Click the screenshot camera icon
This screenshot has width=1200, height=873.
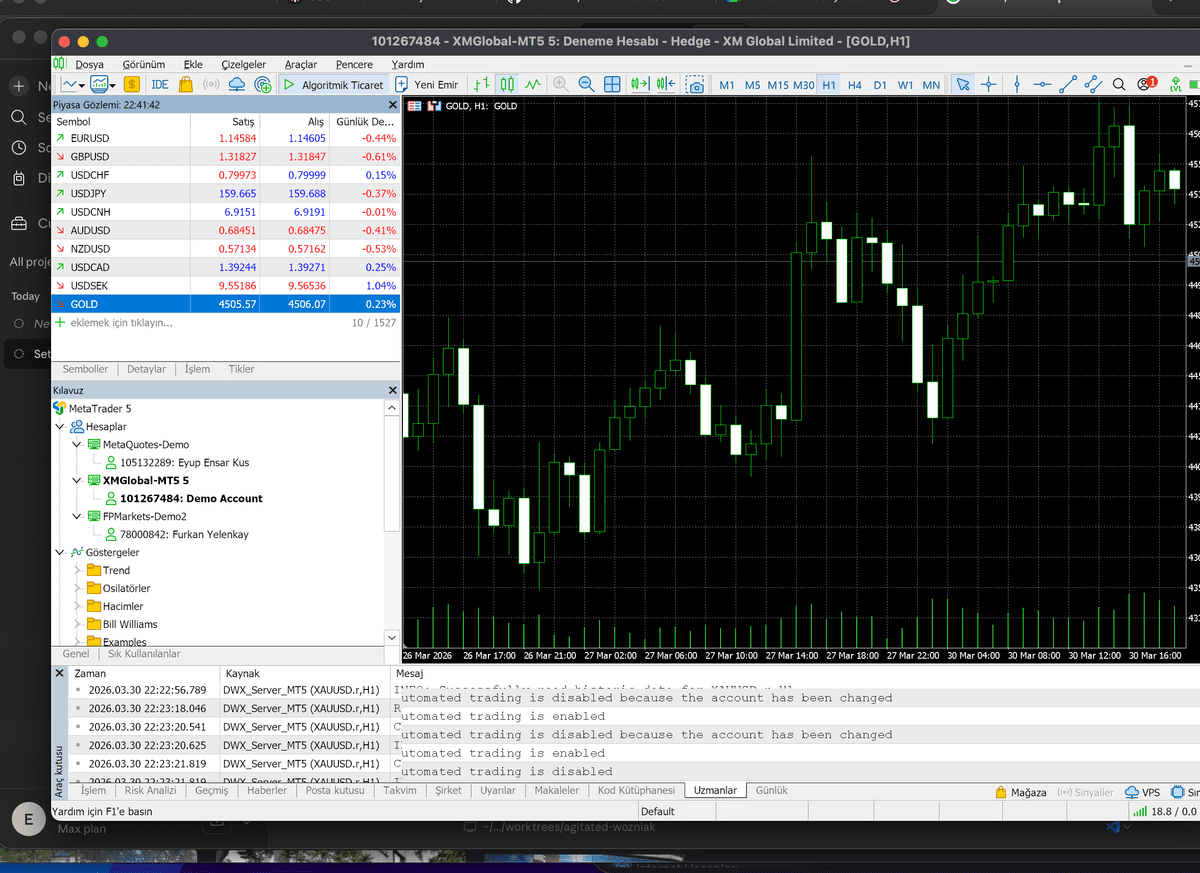point(694,85)
